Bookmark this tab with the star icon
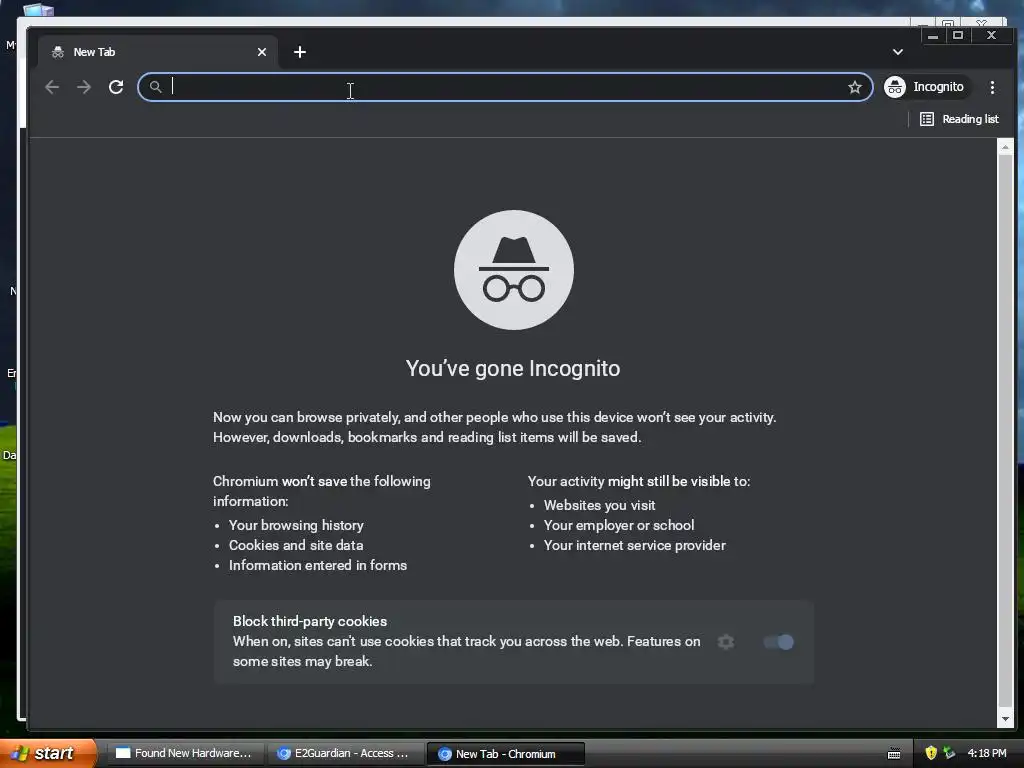Image resolution: width=1024 pixels, height=768 pixels. pos(854,87)
